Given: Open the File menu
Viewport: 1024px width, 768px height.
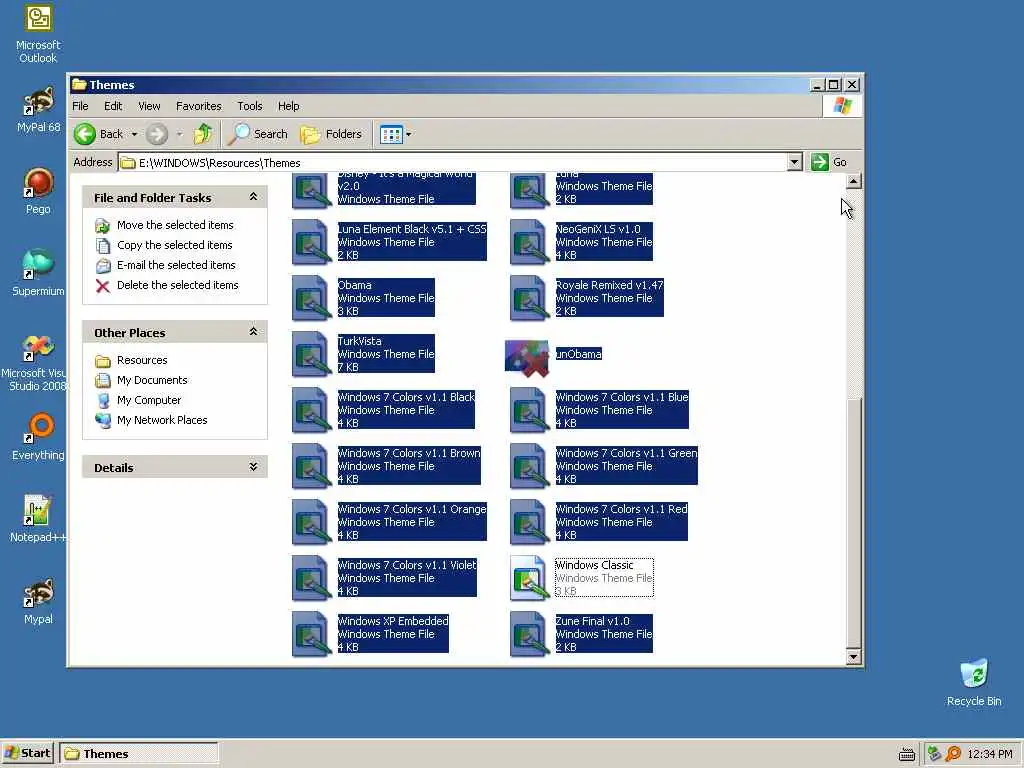Looking at the screenshot, I should tap(80, 106).
